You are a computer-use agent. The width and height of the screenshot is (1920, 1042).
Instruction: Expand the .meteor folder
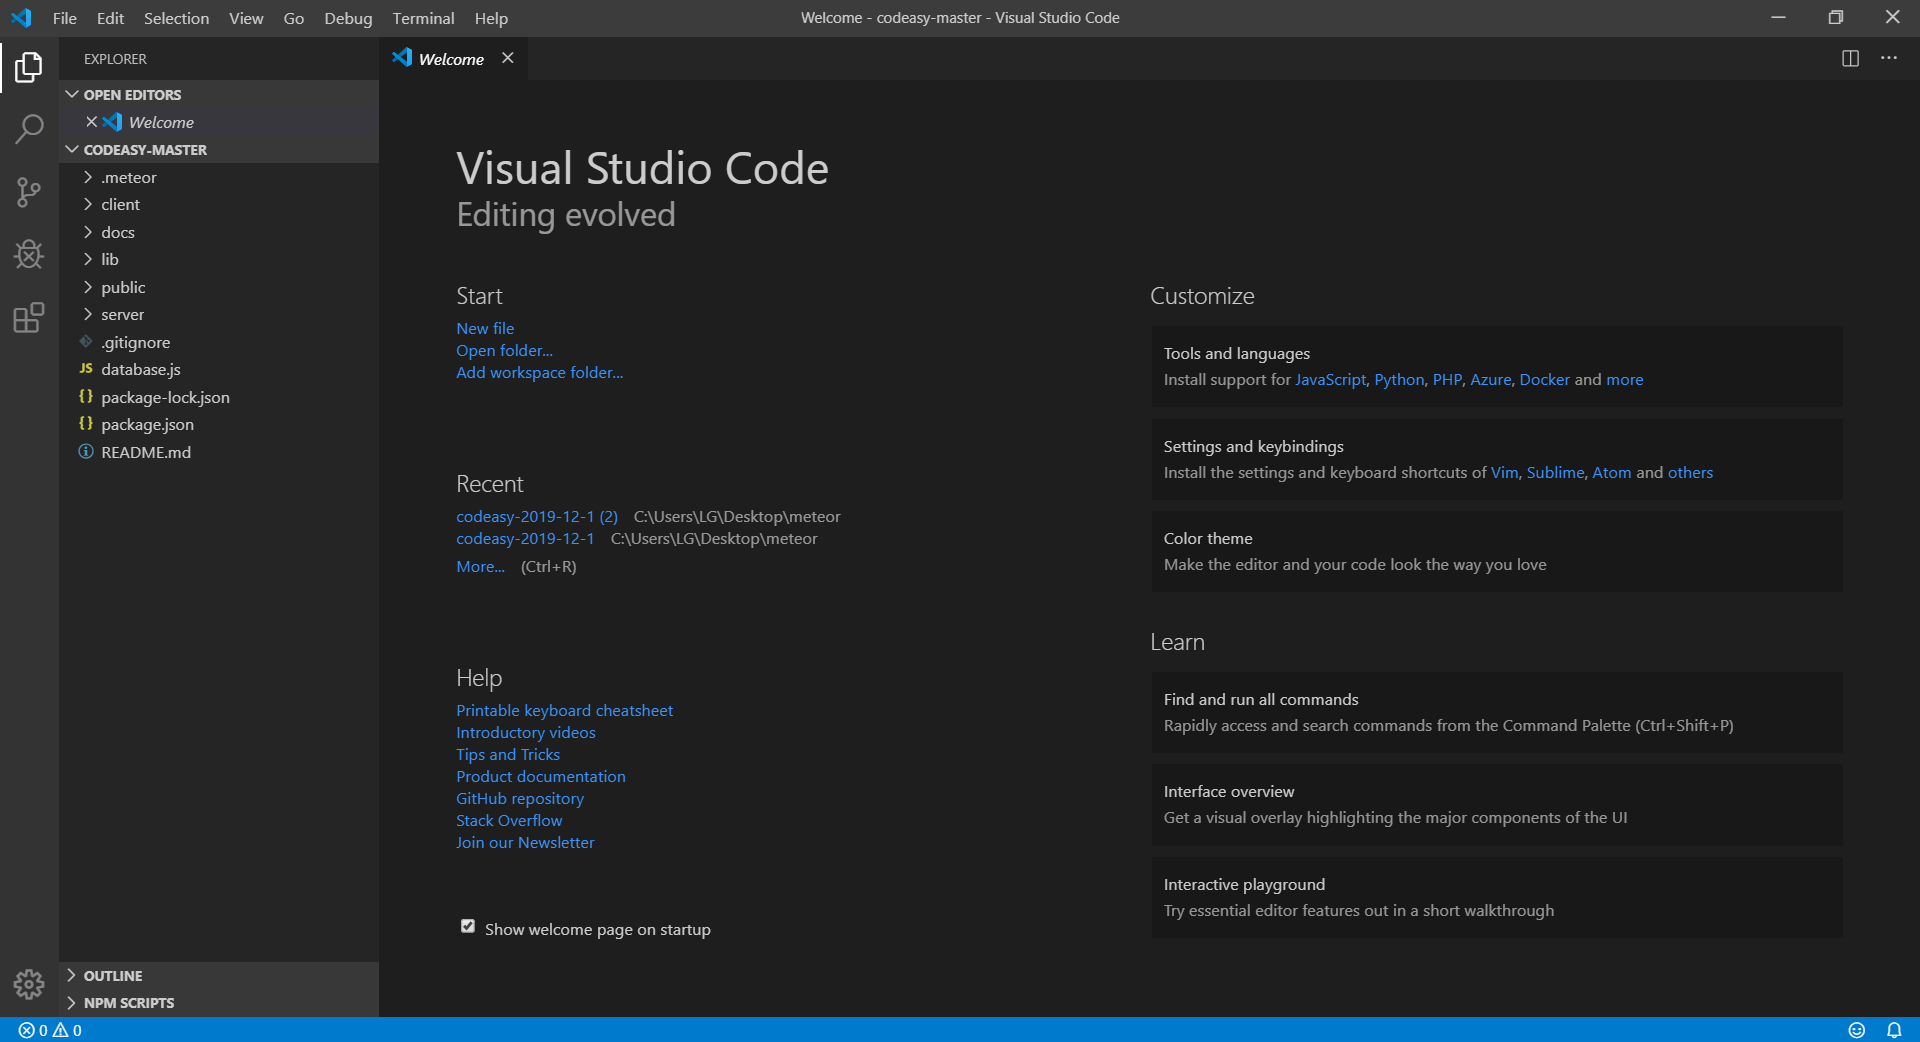click(x=88, y=177)
